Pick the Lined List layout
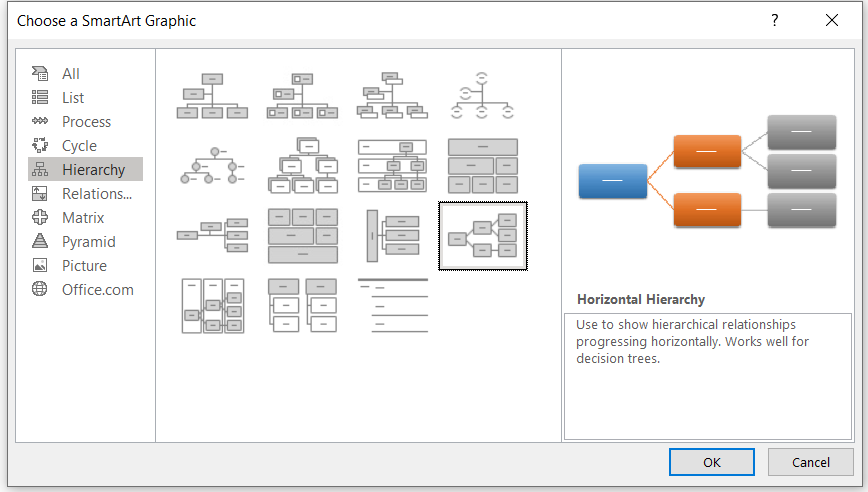This screenshot has width=868, height=492. pyautogui.click(x=392, y=305)
